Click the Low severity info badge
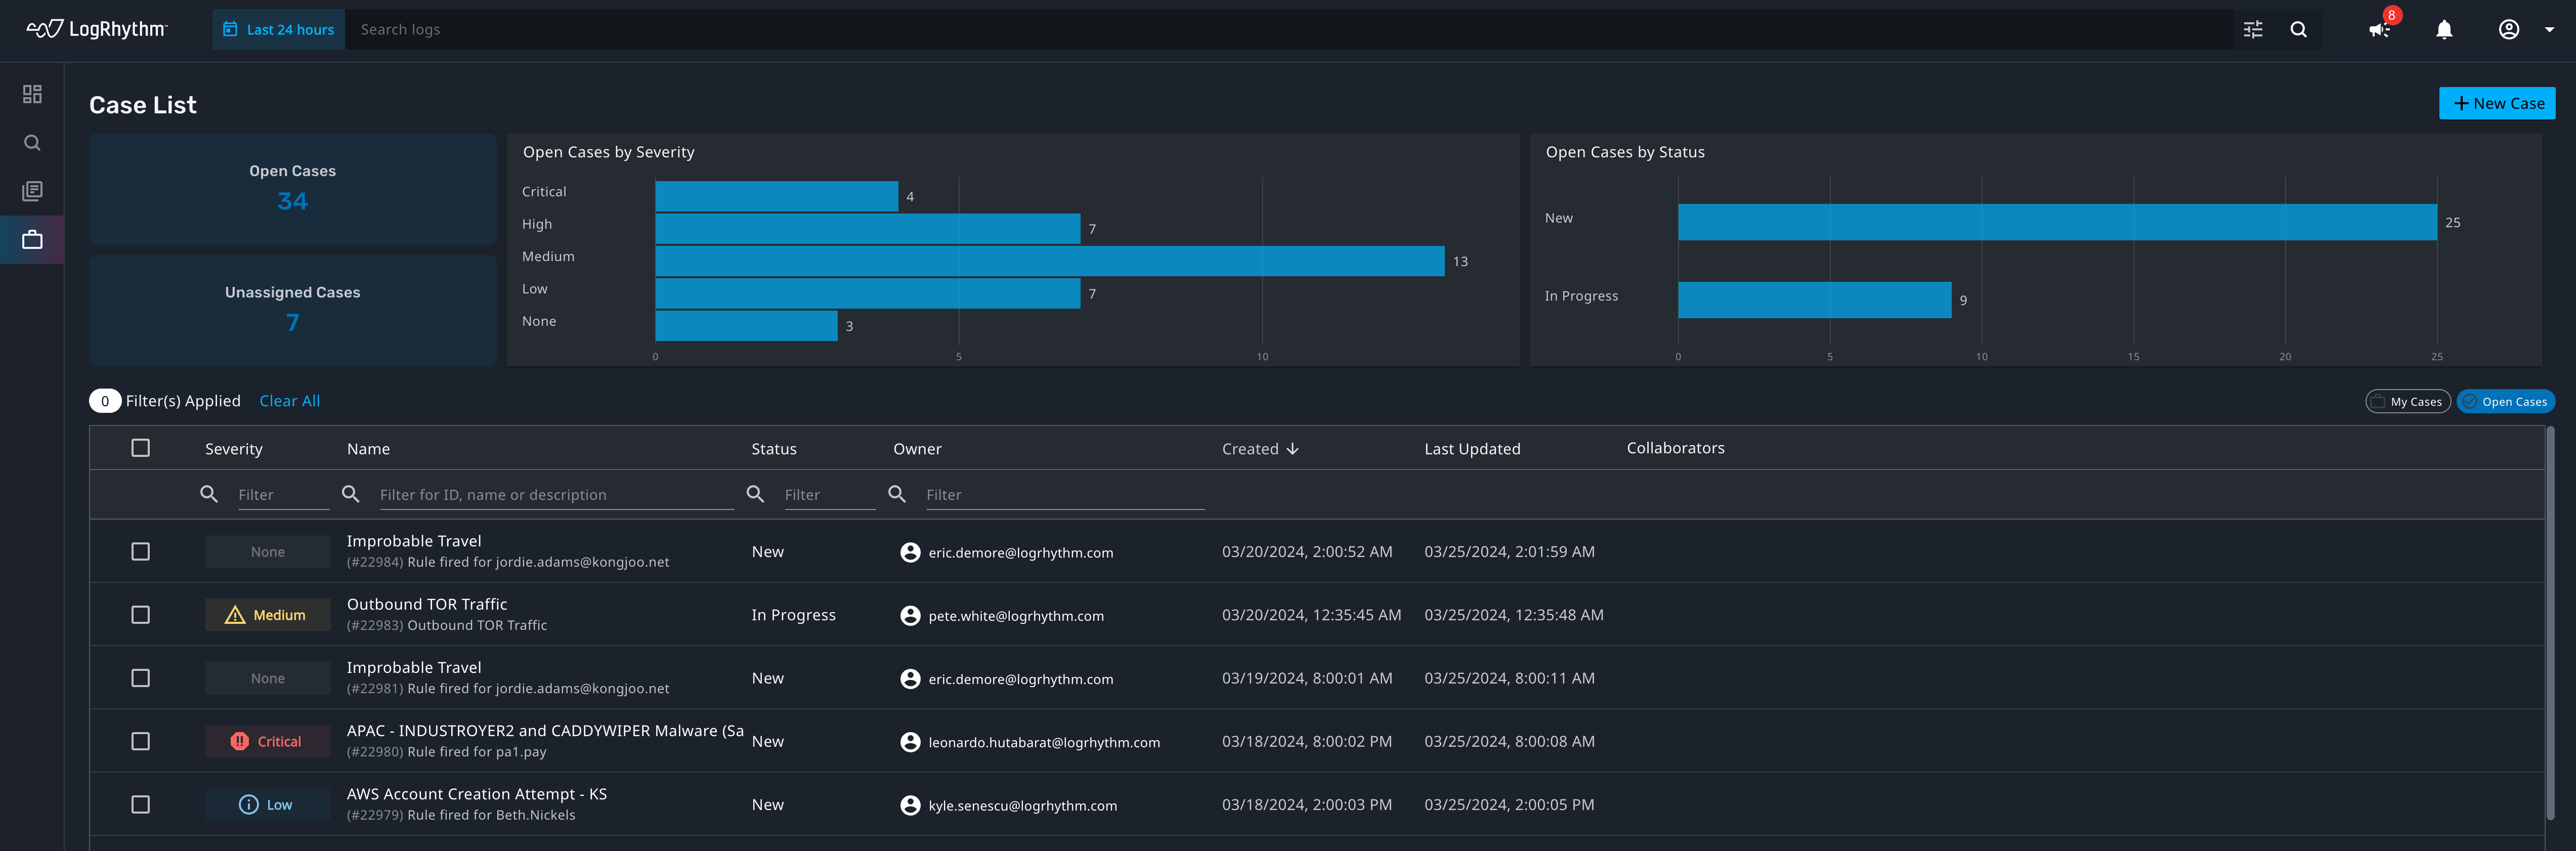This screenshot has height=851, width=2576. 268,805
